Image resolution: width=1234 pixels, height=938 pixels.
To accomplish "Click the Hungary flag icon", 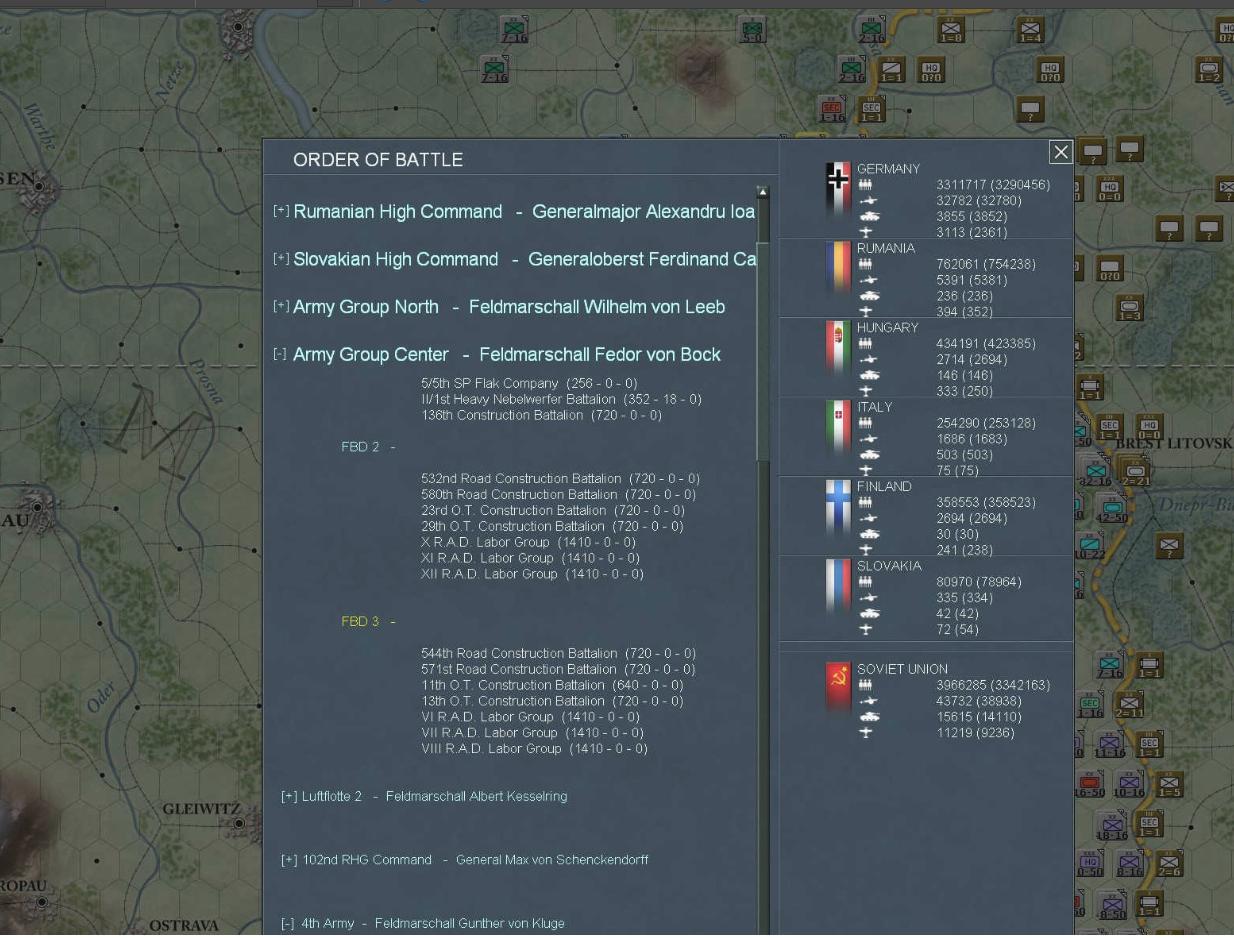I will coord(838,348).
